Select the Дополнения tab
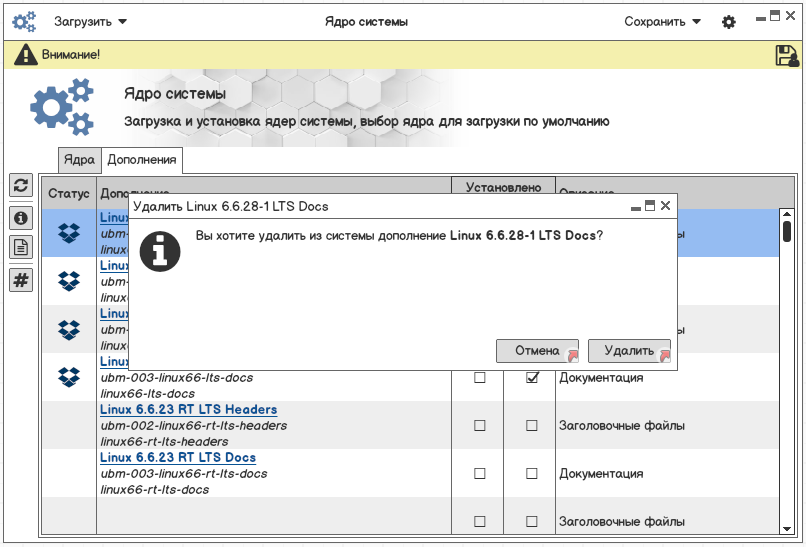This screenshot has width=806, height=547. [142, 160]
